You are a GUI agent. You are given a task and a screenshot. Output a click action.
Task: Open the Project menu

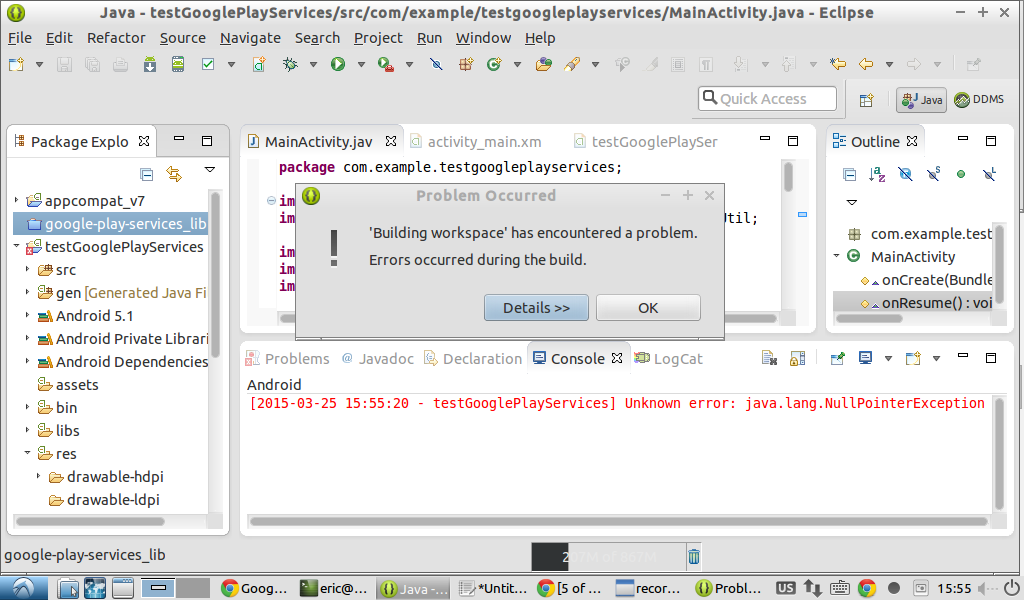378,38
